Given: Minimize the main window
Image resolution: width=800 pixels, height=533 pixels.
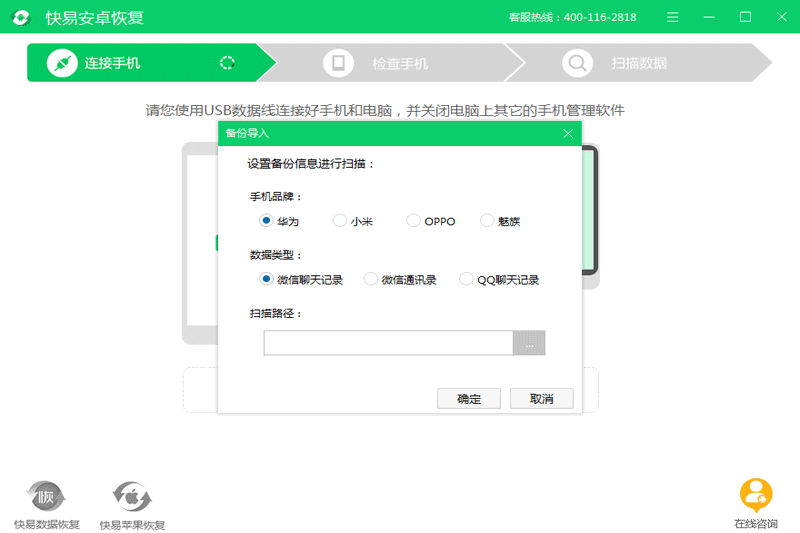Looking at the screenshot, I should coord(709,17).
